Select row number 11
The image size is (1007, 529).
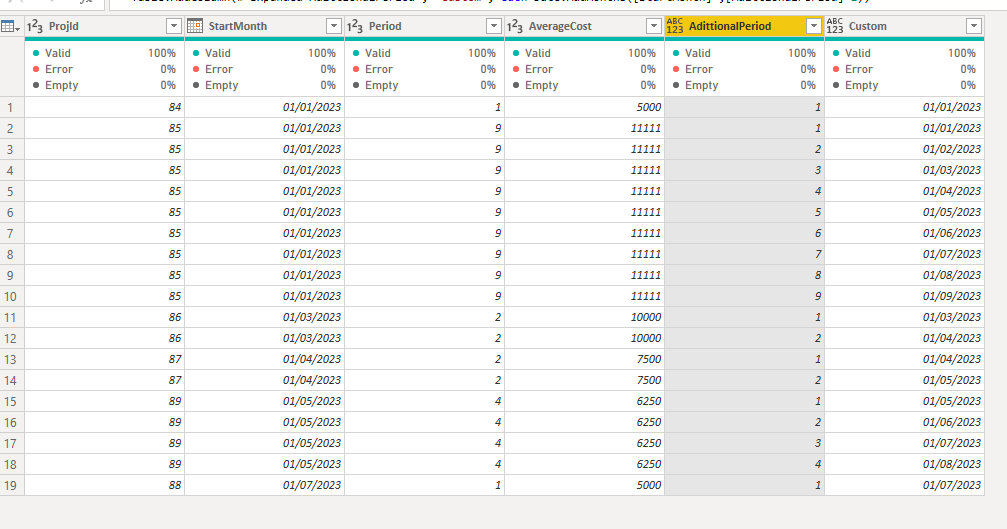point(10,317)
